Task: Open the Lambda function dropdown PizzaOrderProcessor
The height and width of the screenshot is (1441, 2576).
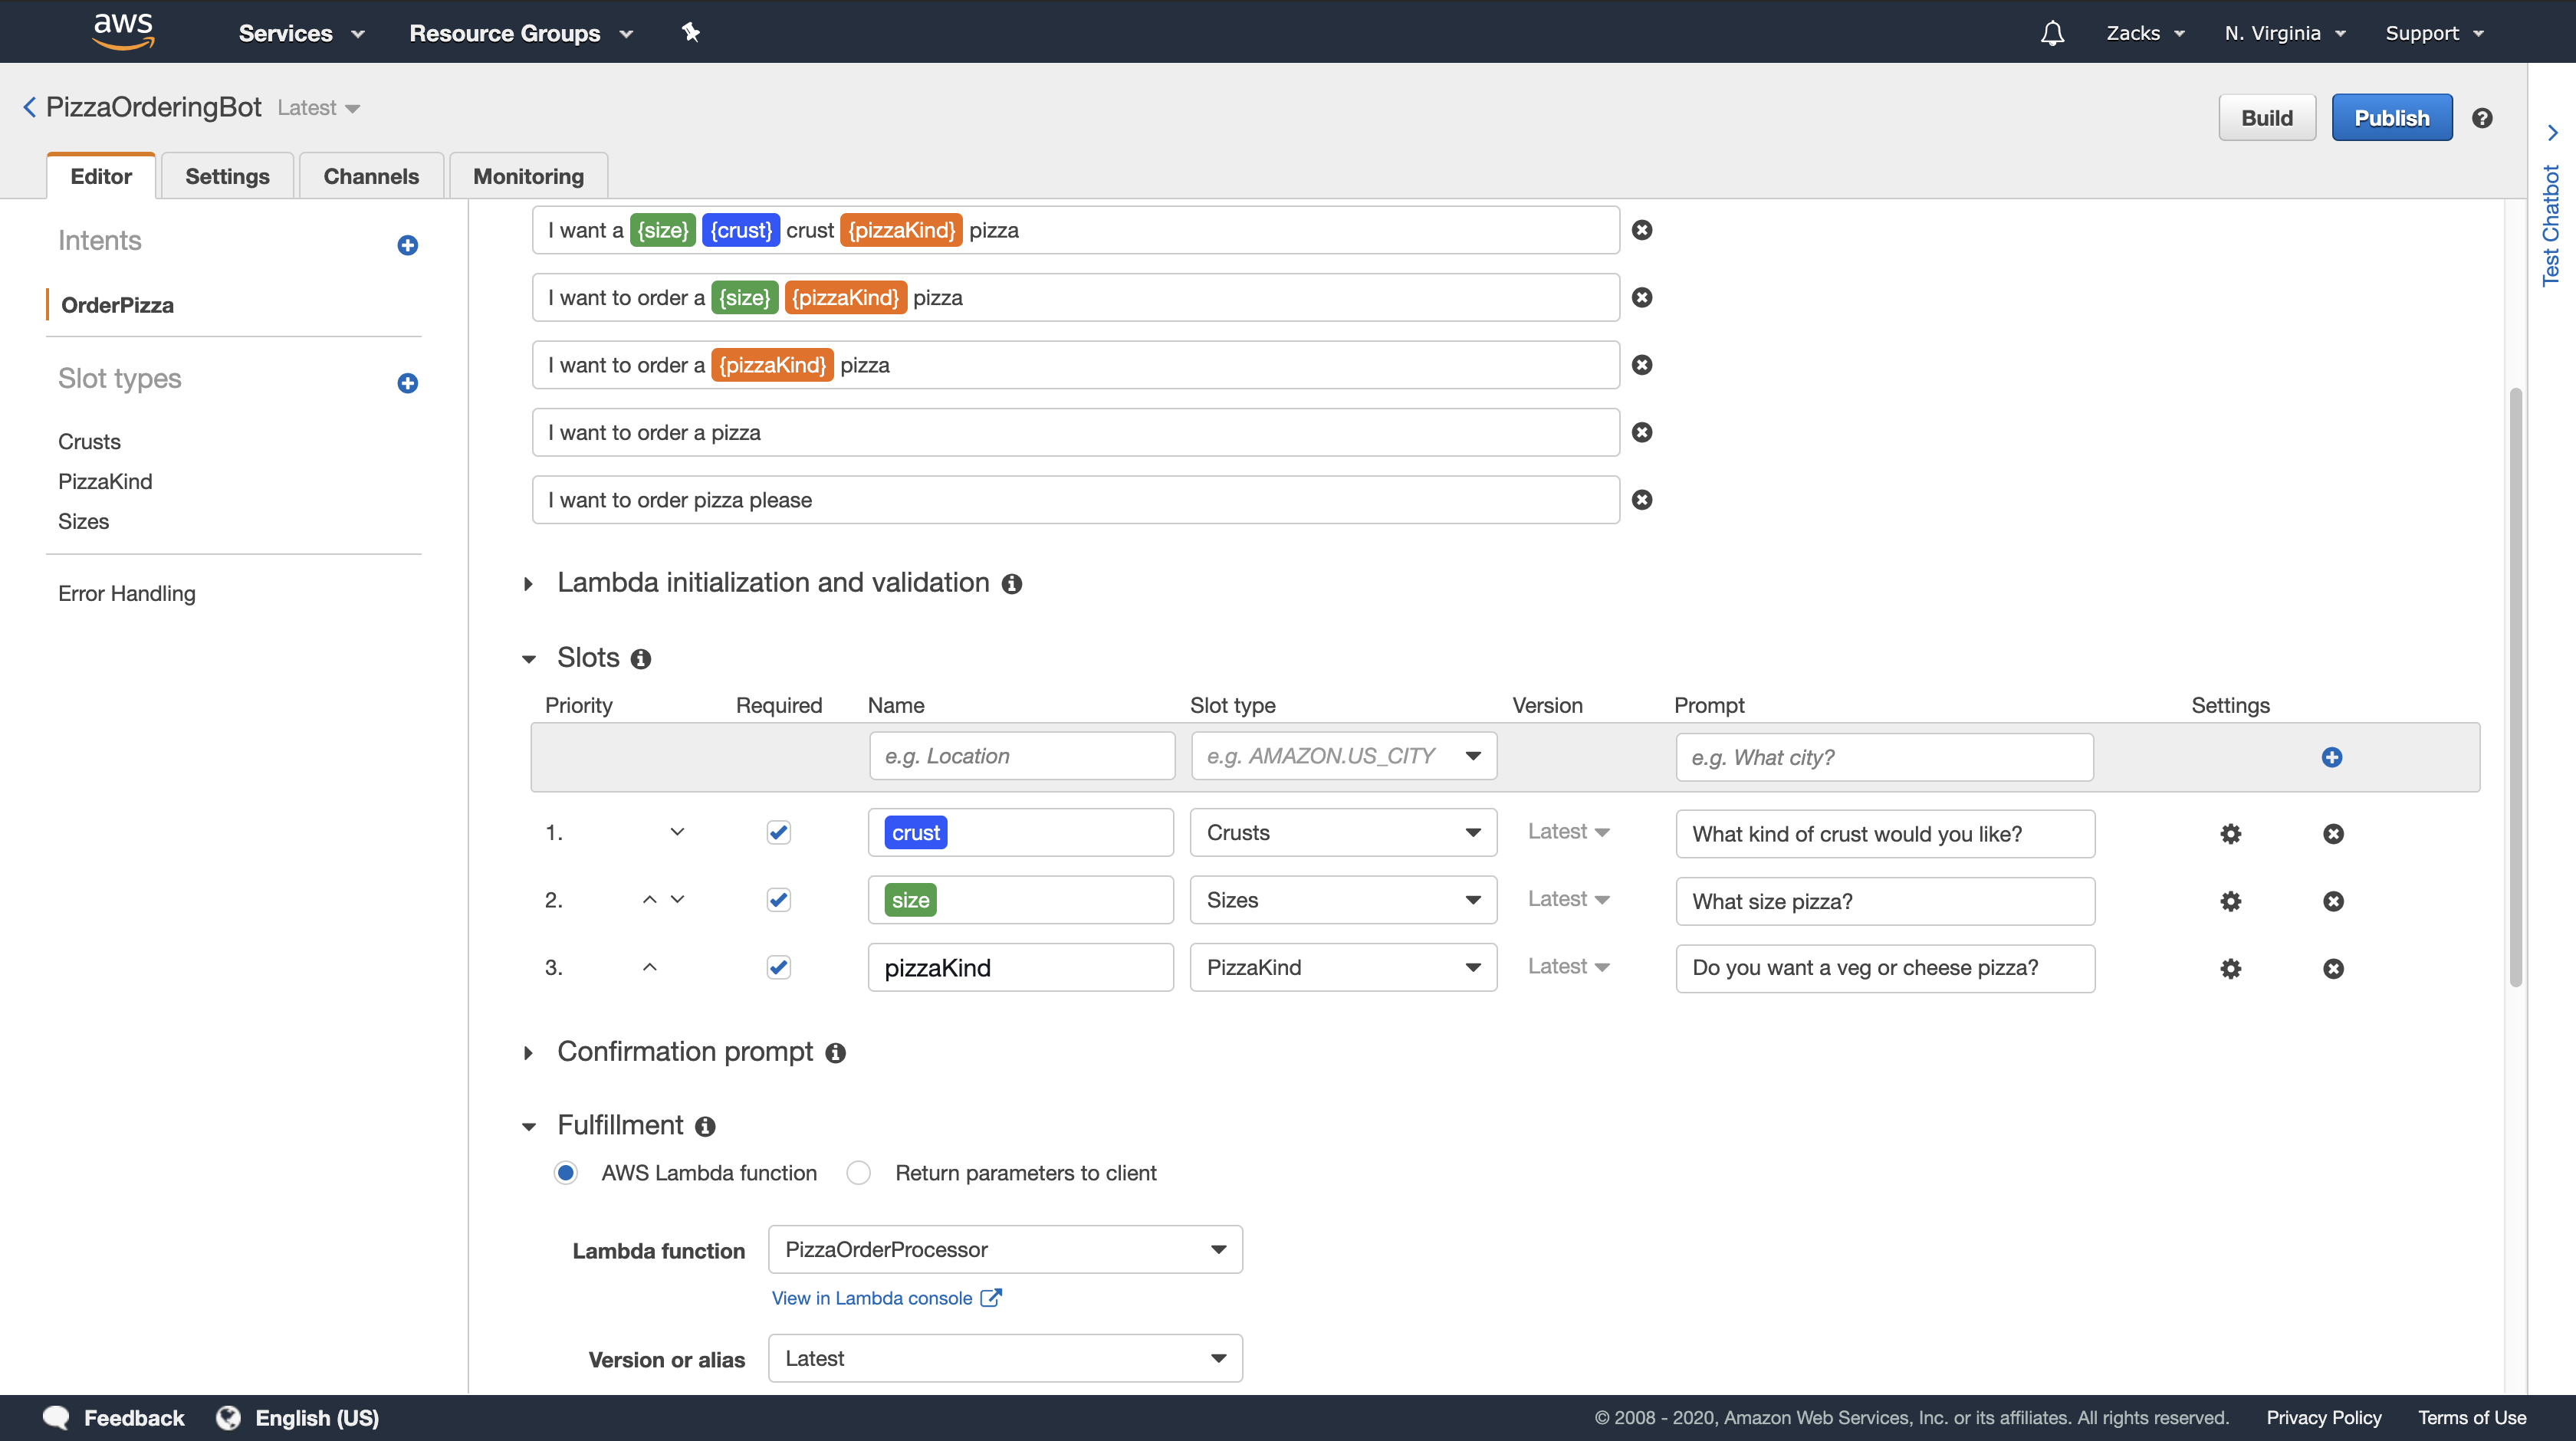Action: click(x=1005, y=1249)
